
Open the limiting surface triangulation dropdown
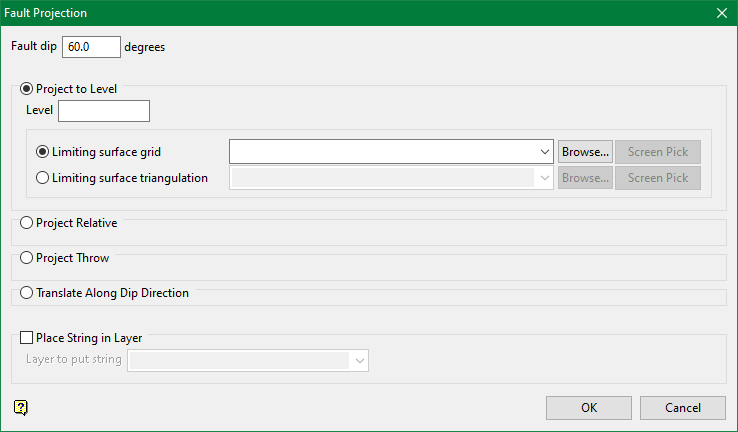tap(544, 178)
